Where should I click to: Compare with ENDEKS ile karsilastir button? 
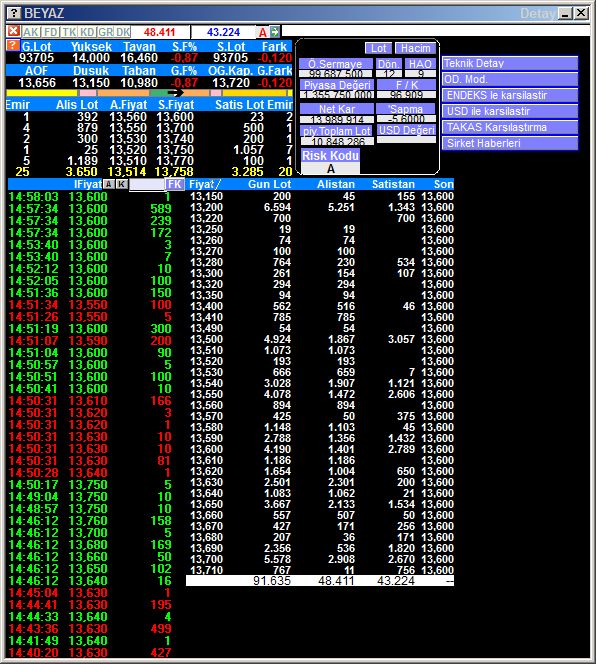pos(510,95)
